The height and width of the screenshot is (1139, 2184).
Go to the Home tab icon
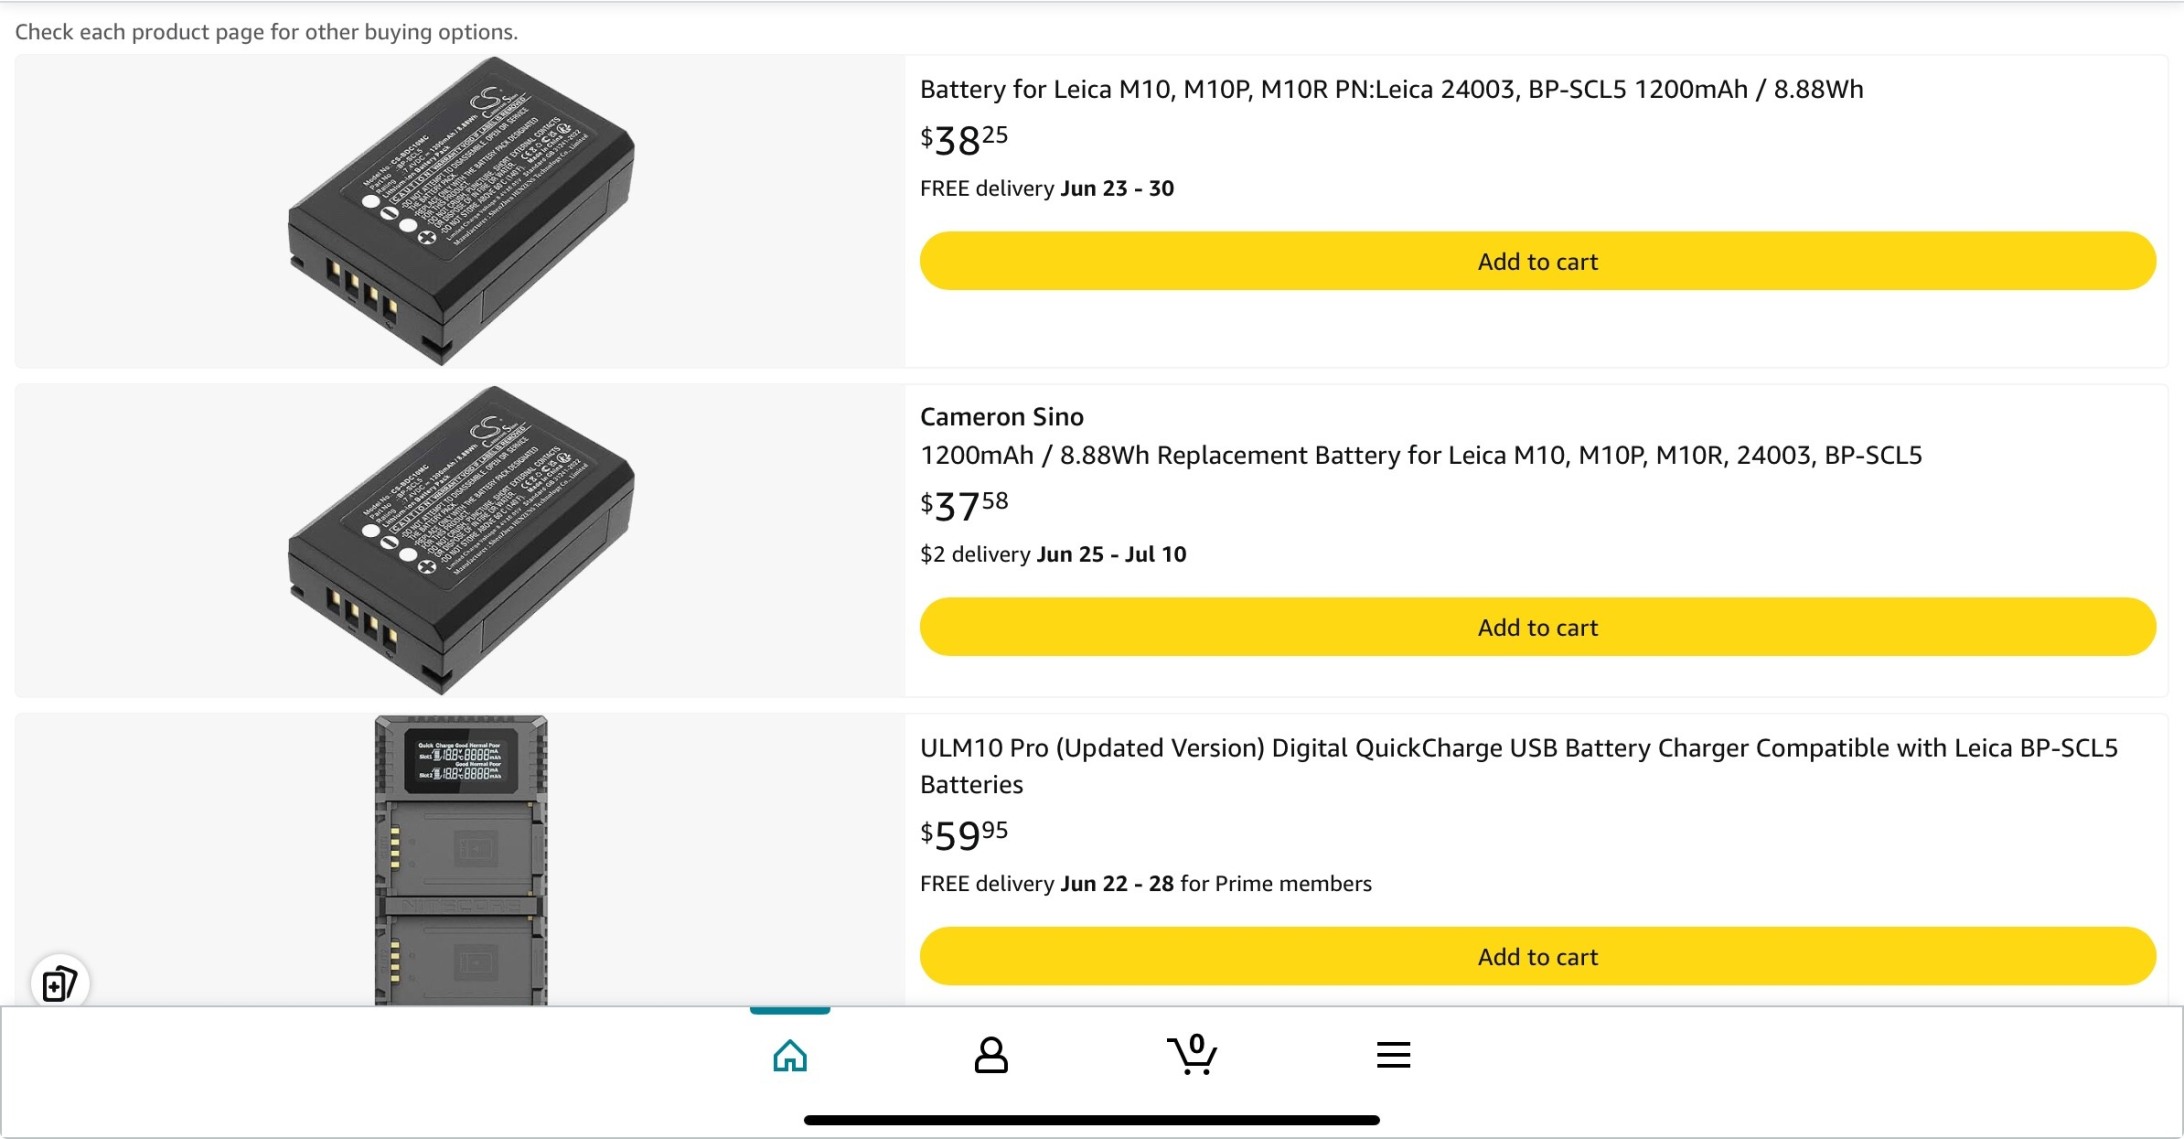point(790,1055)
